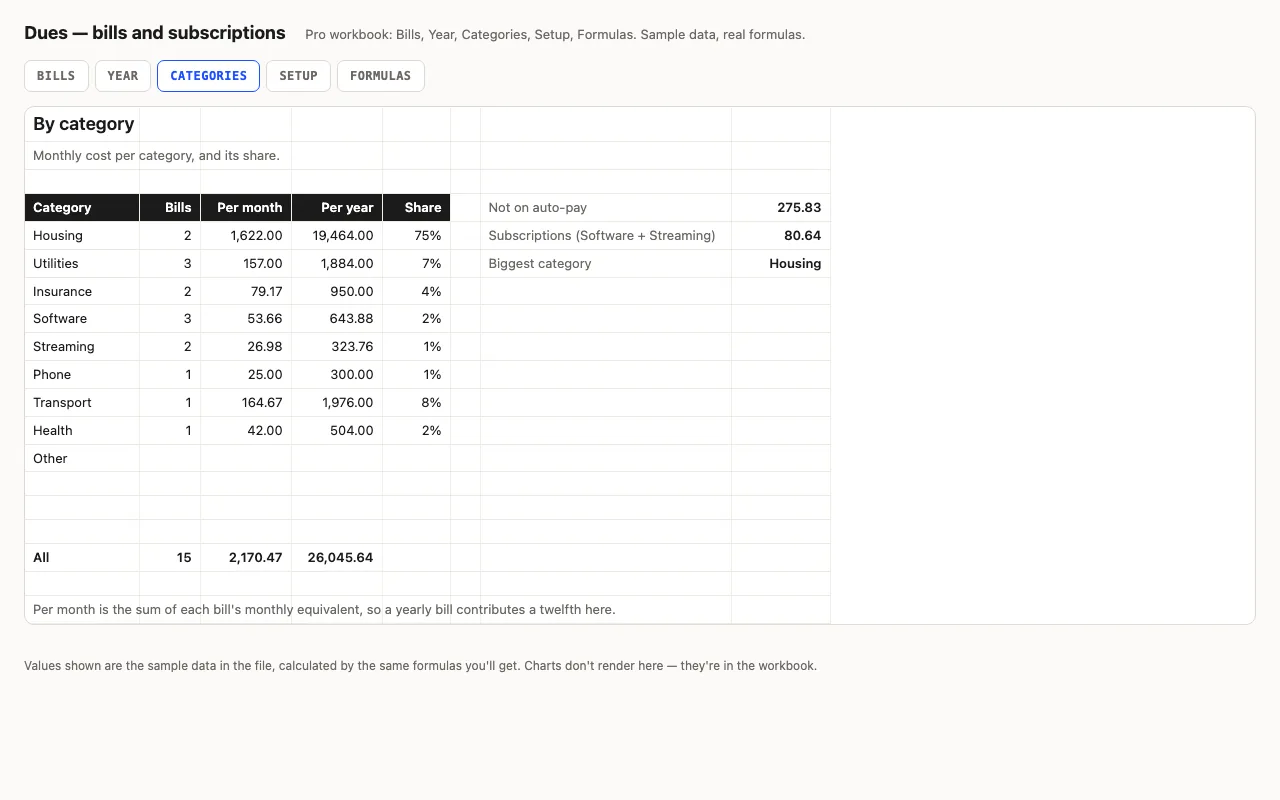Click the 504.00 Health yearly value

point(337,431)
